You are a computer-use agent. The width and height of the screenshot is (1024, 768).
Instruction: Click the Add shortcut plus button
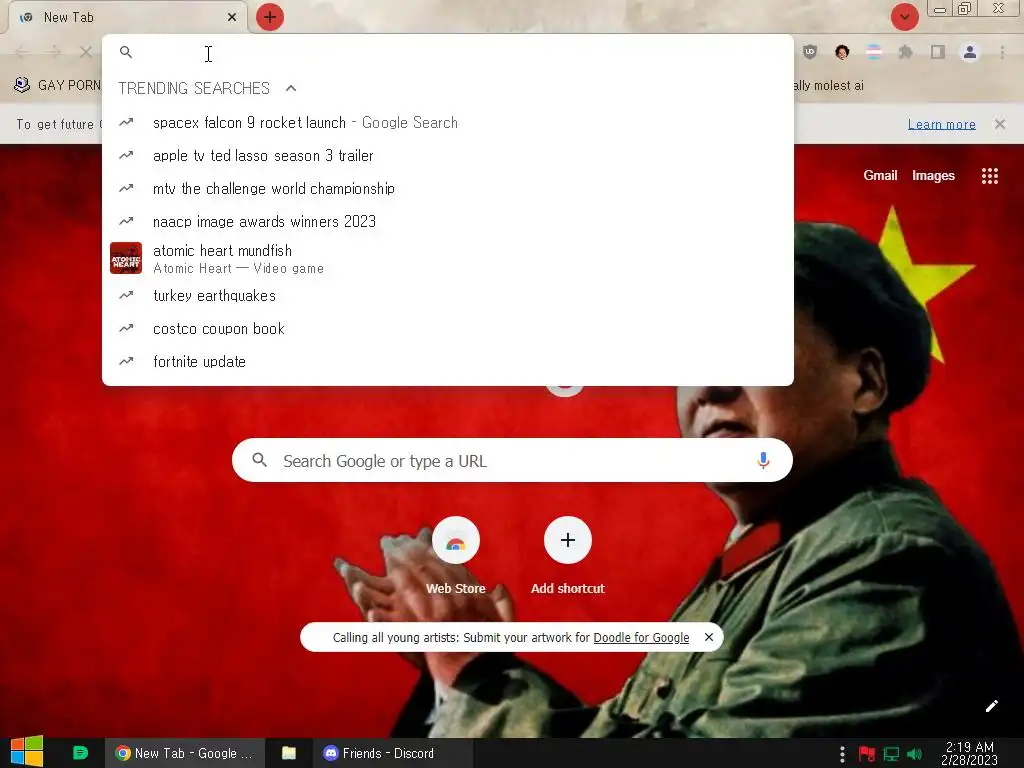568,540
